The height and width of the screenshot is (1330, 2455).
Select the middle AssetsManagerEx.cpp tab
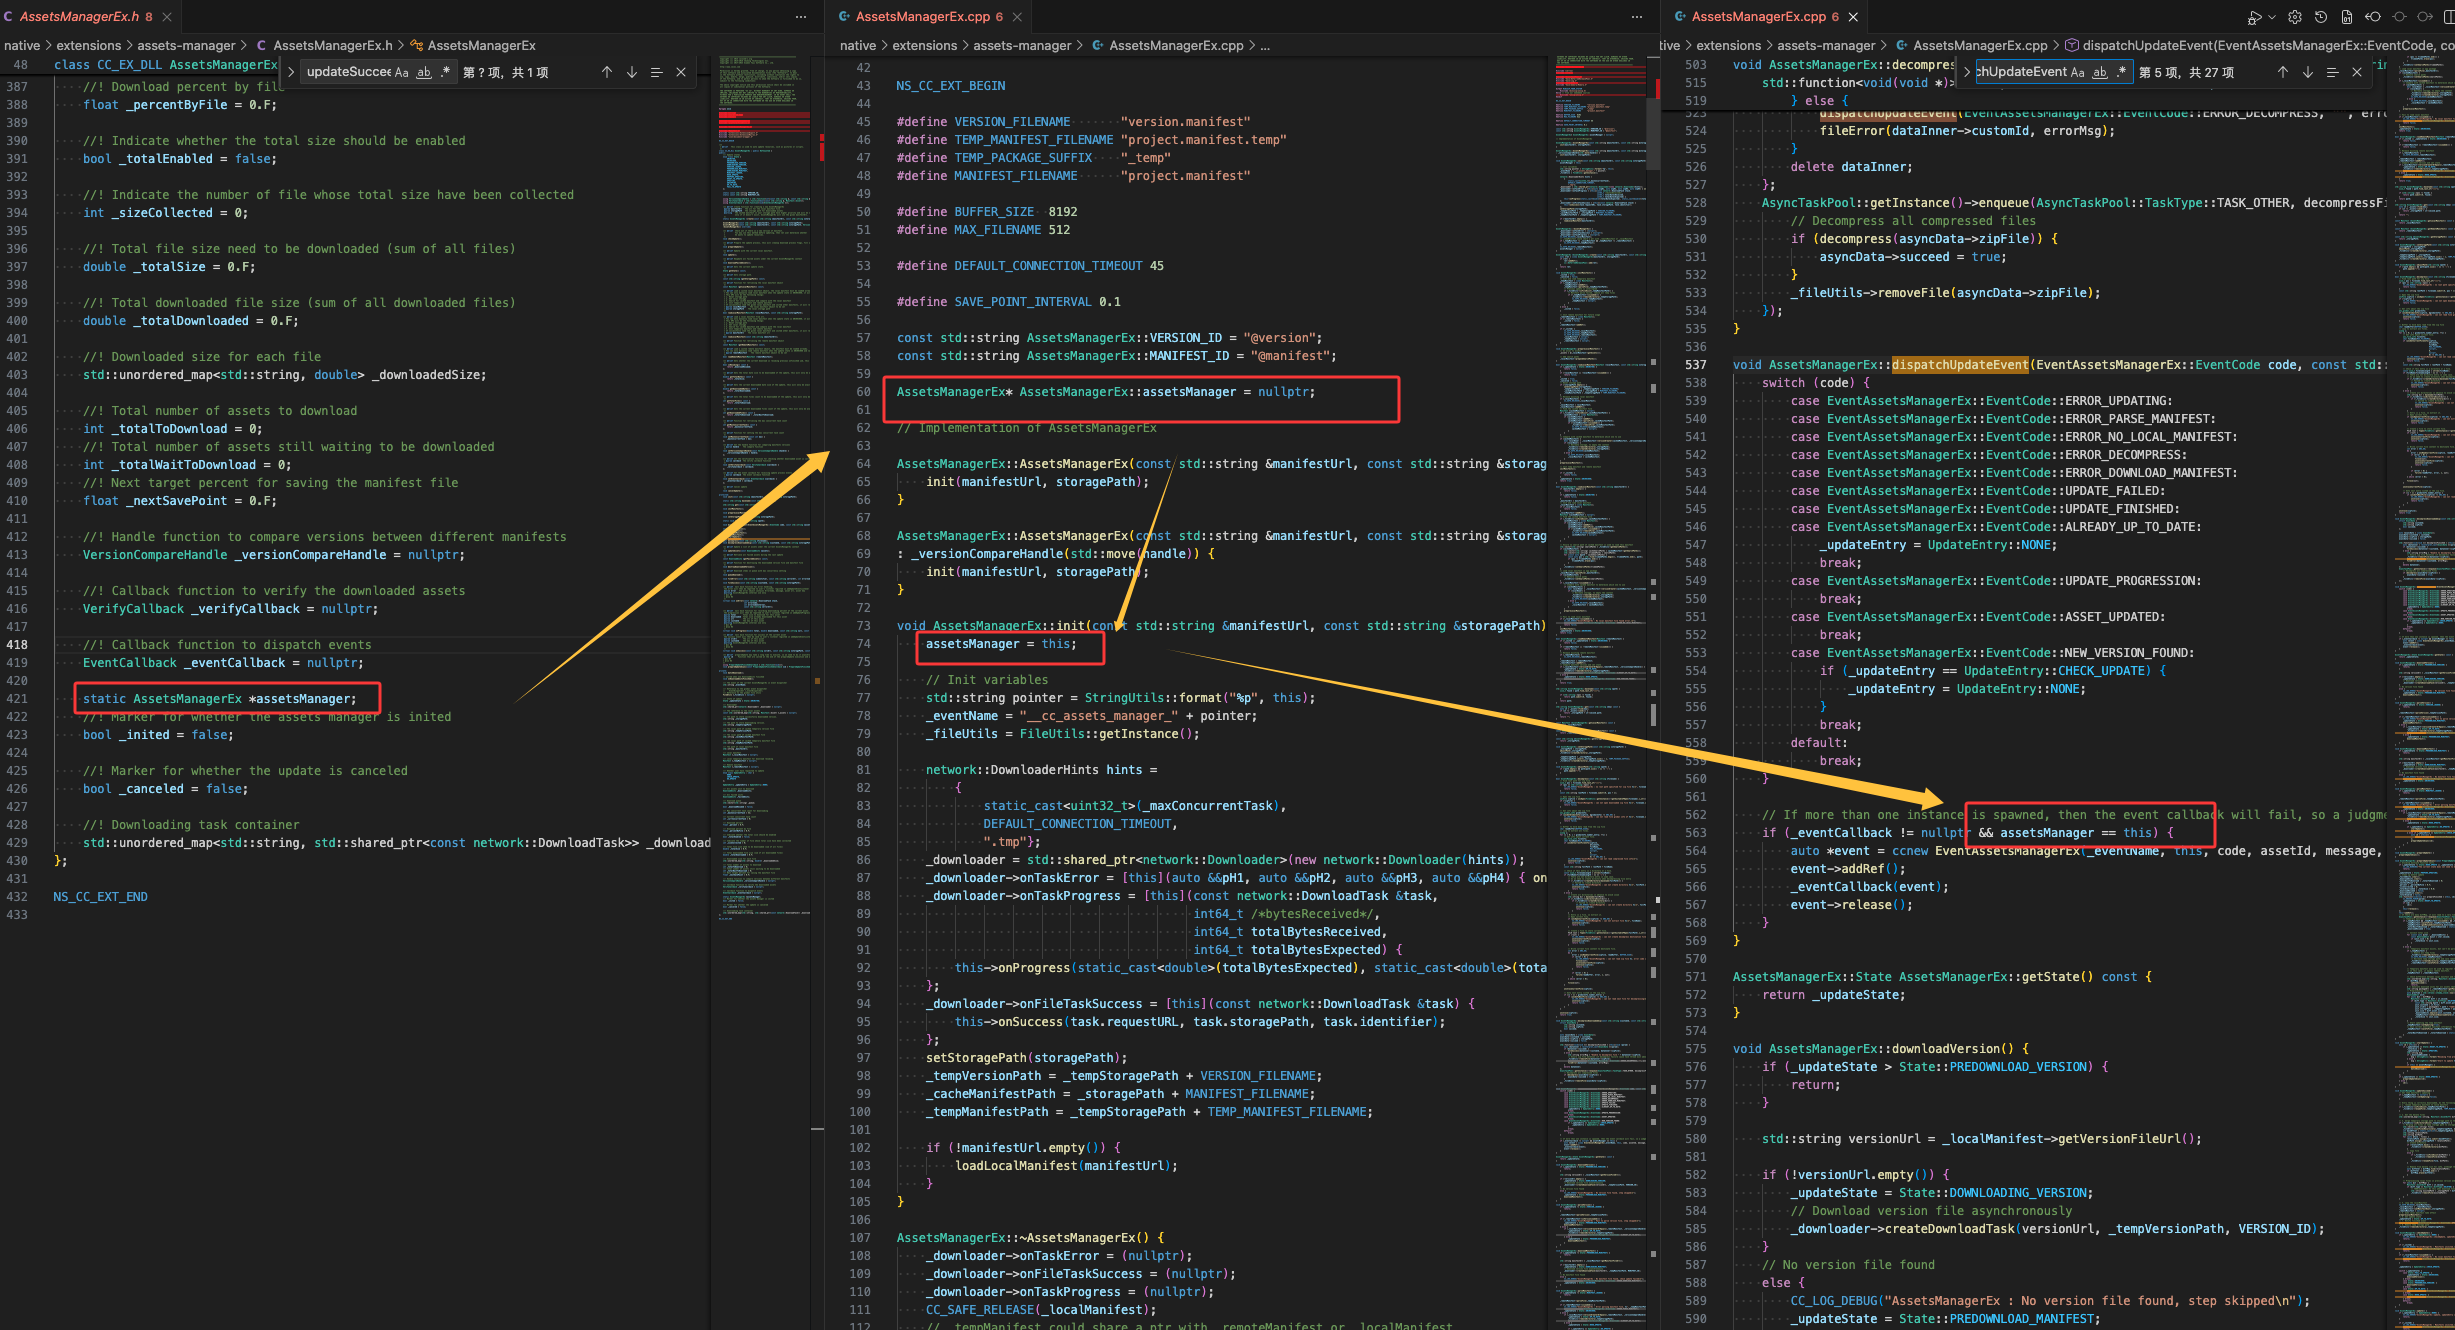(922, 17)
